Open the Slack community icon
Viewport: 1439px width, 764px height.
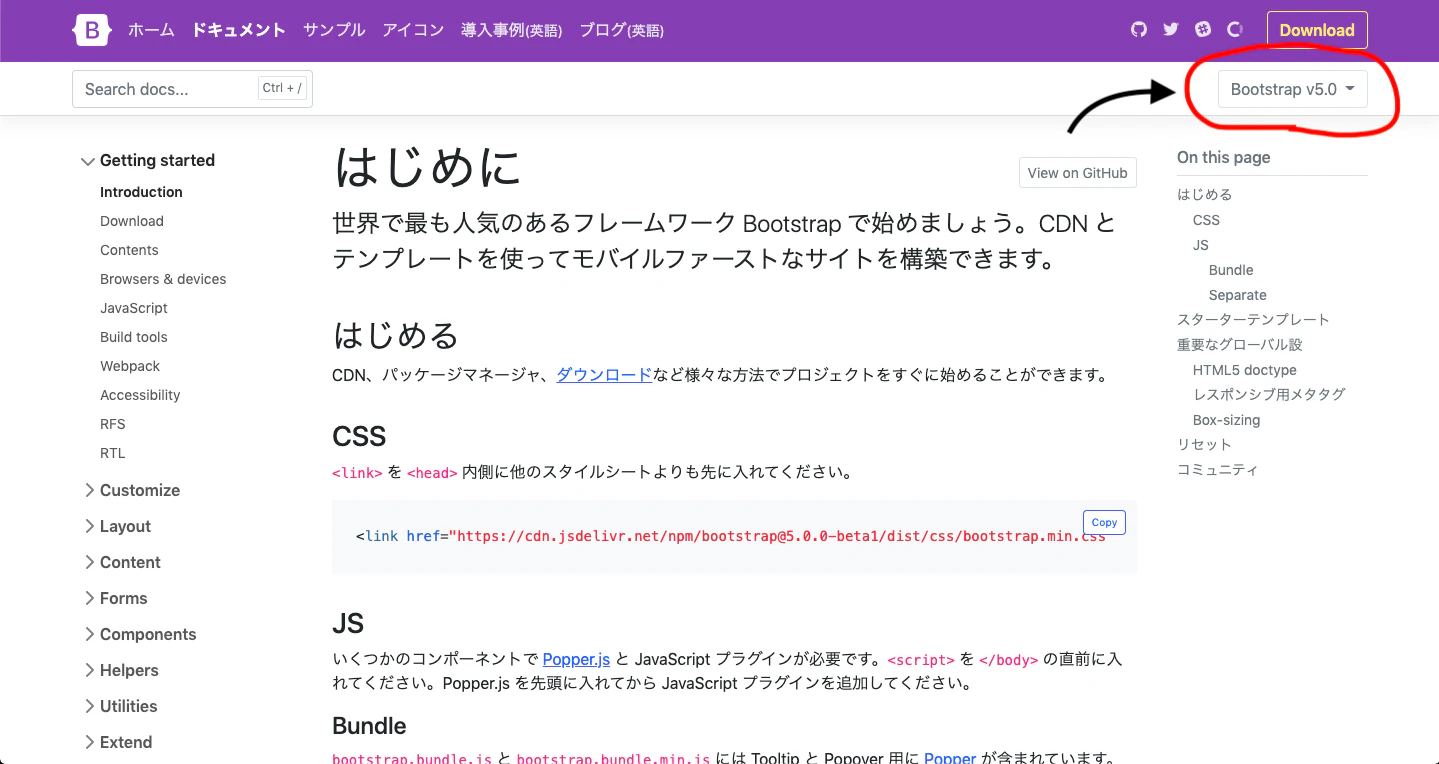tap(1202, 29)
